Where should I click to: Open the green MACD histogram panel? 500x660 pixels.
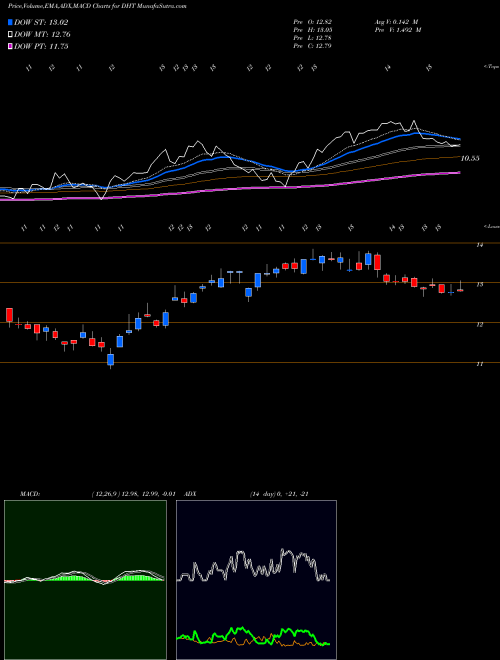(x=85, y=580)
